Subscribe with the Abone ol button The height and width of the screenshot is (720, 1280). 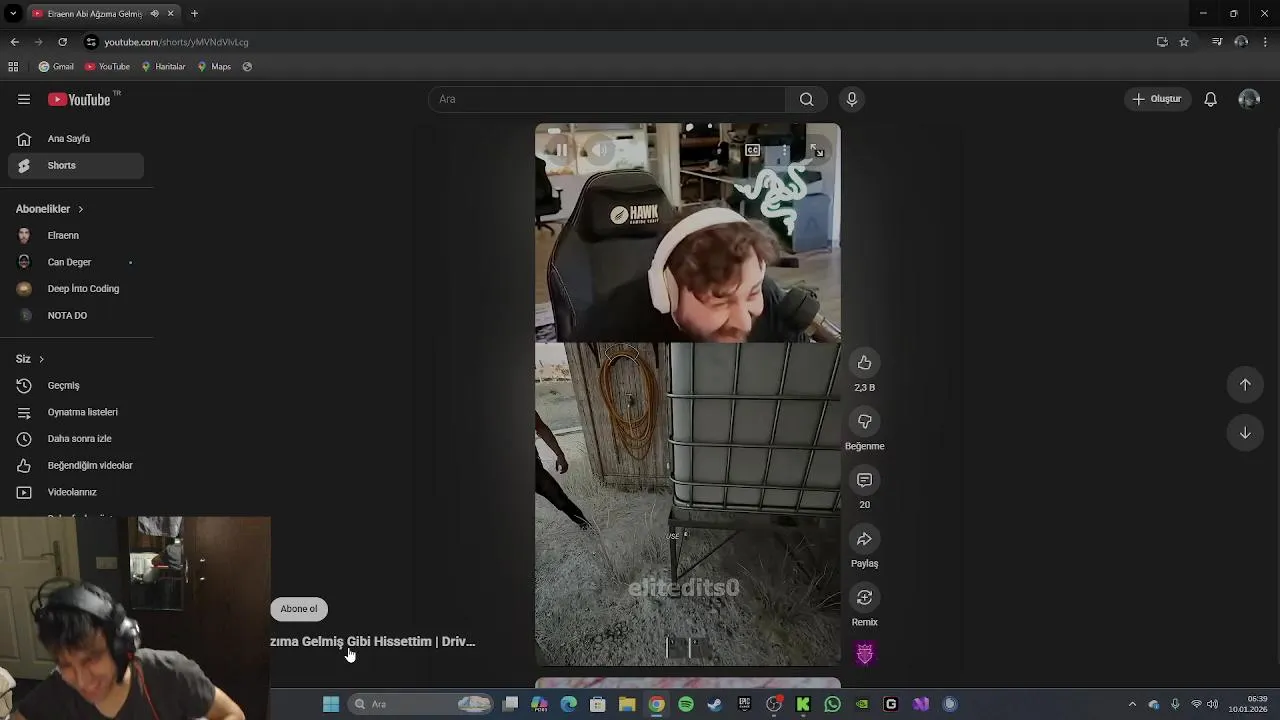click(299, 609)
